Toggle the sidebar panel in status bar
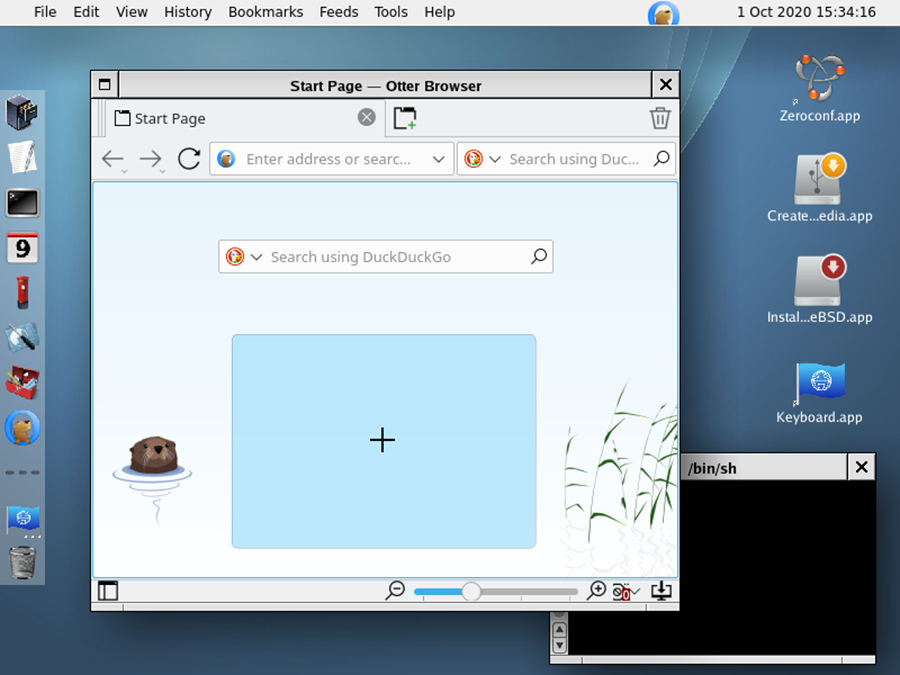This screenshot has height=675, width=900. (x=107, y=591)
